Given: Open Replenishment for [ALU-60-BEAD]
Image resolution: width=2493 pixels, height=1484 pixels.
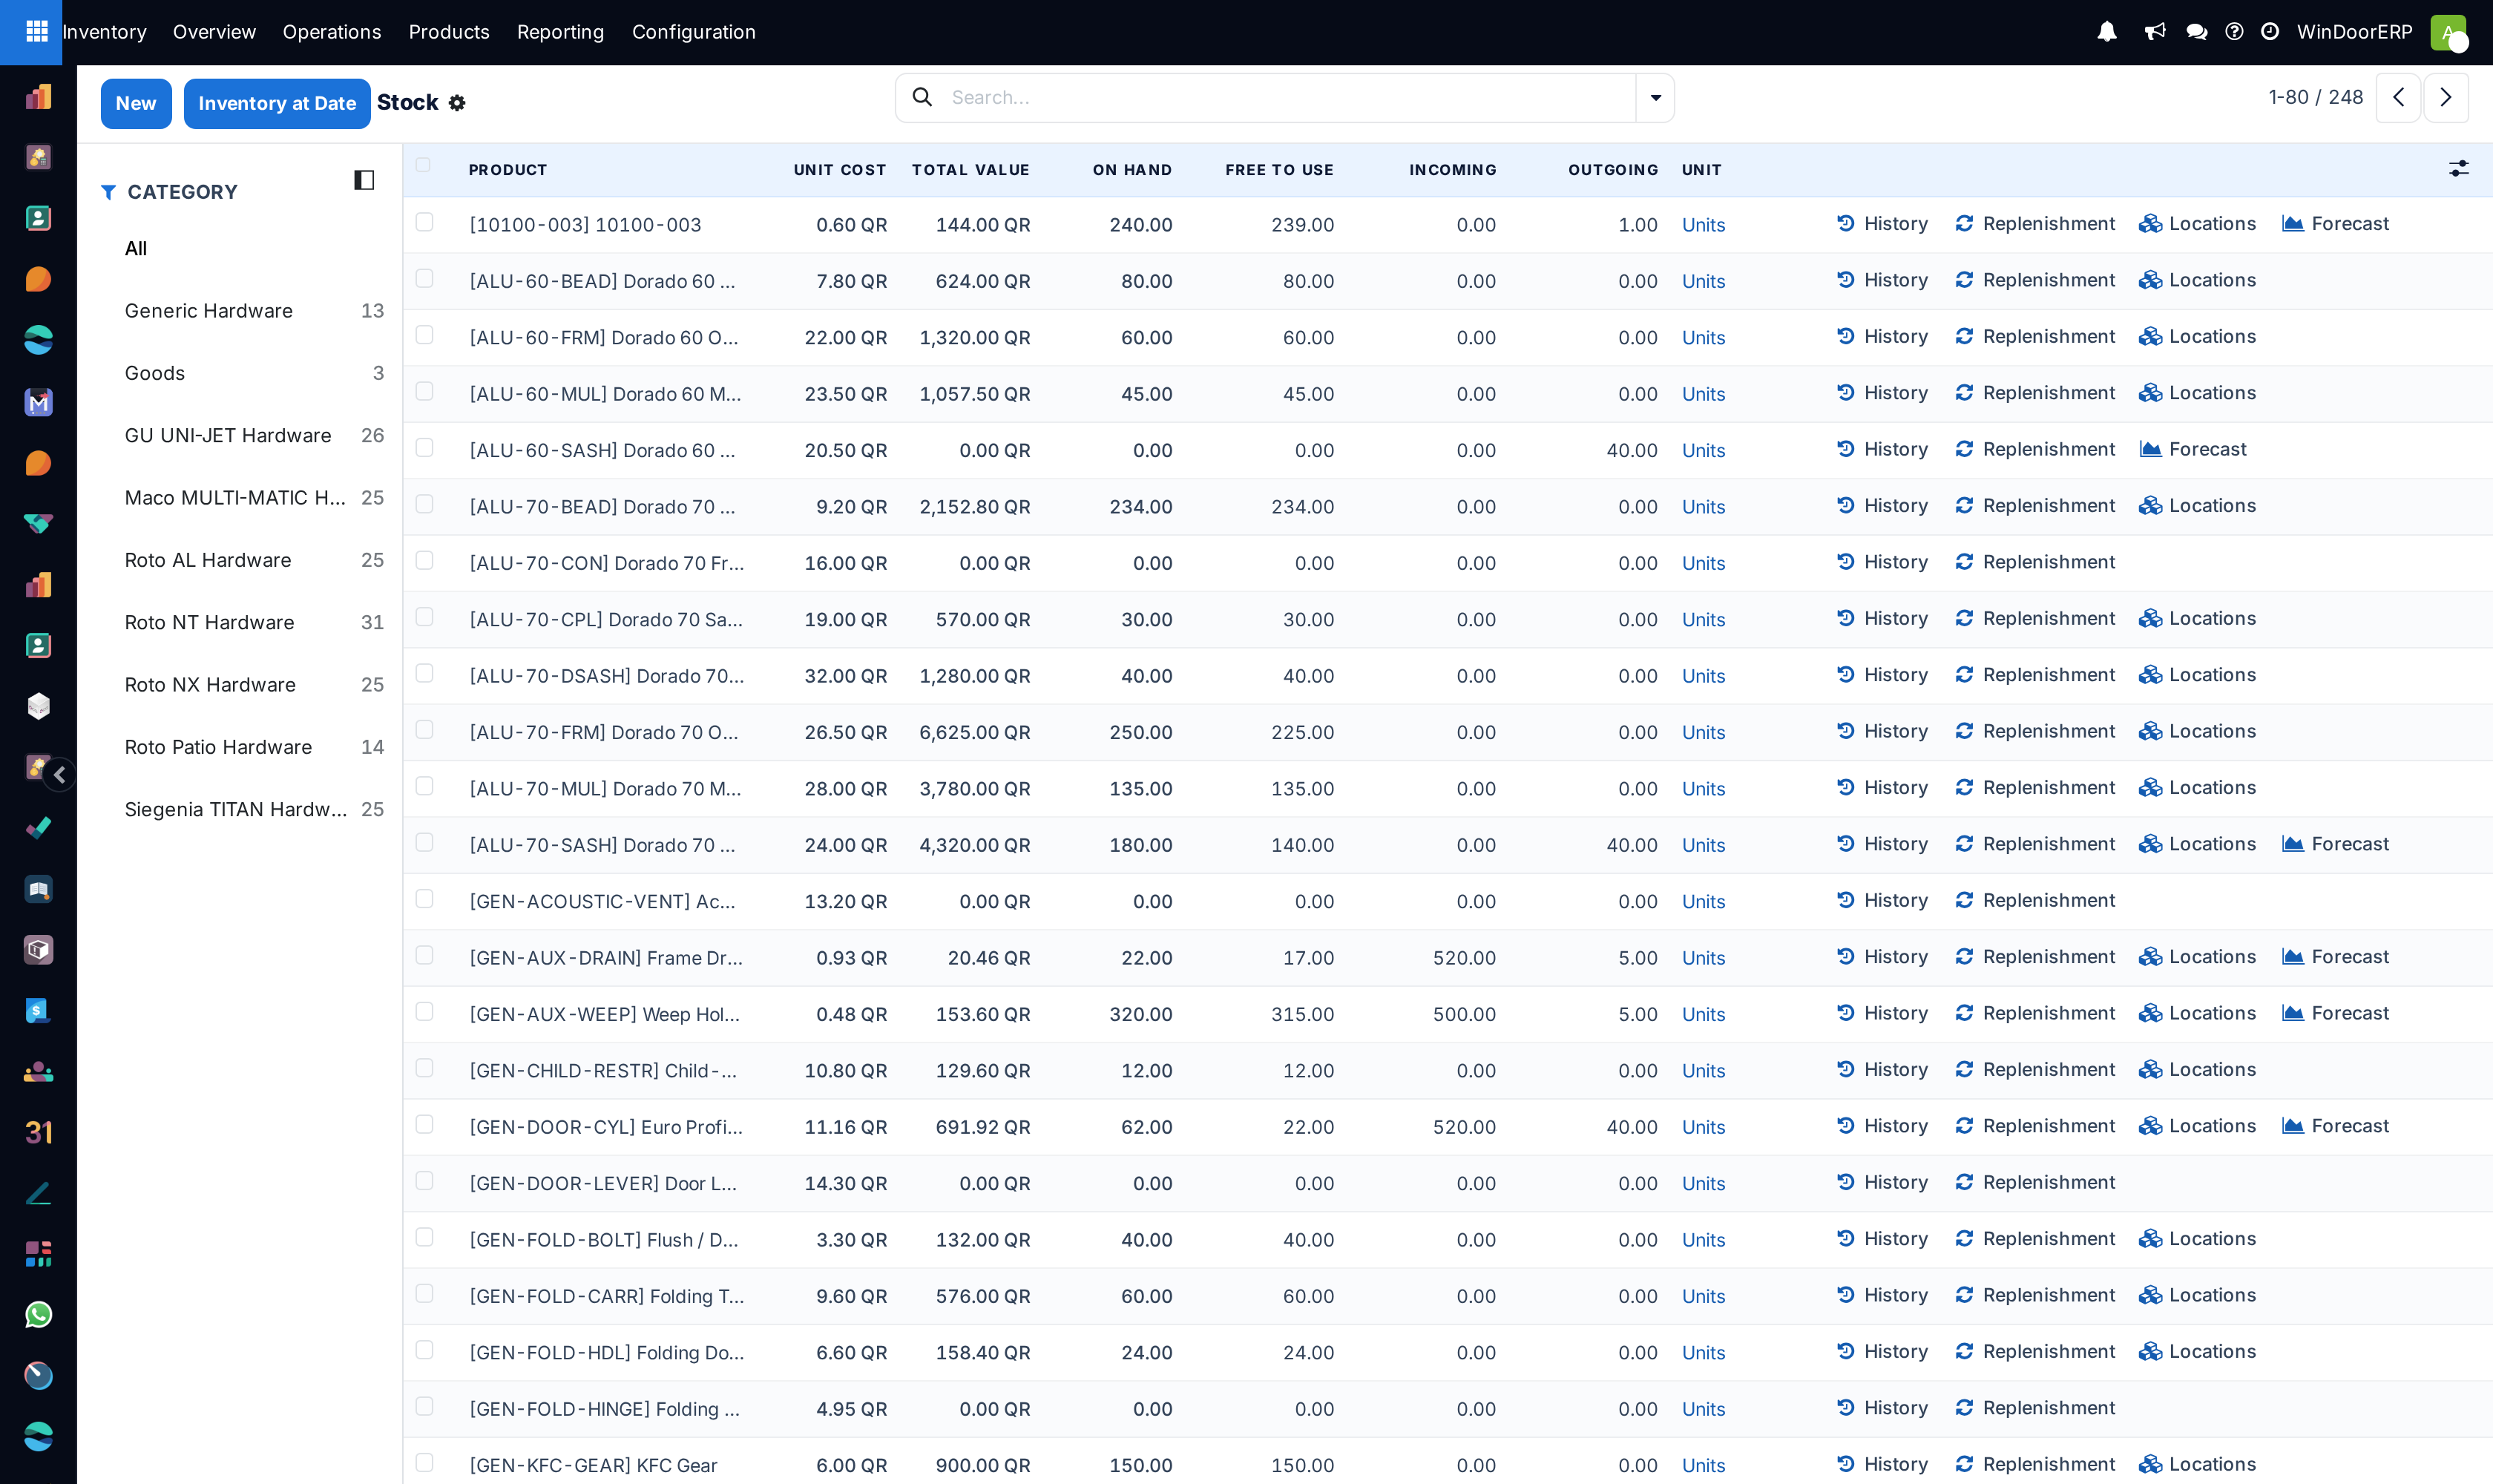Looking at the screenshot, I should point(2035,280).
